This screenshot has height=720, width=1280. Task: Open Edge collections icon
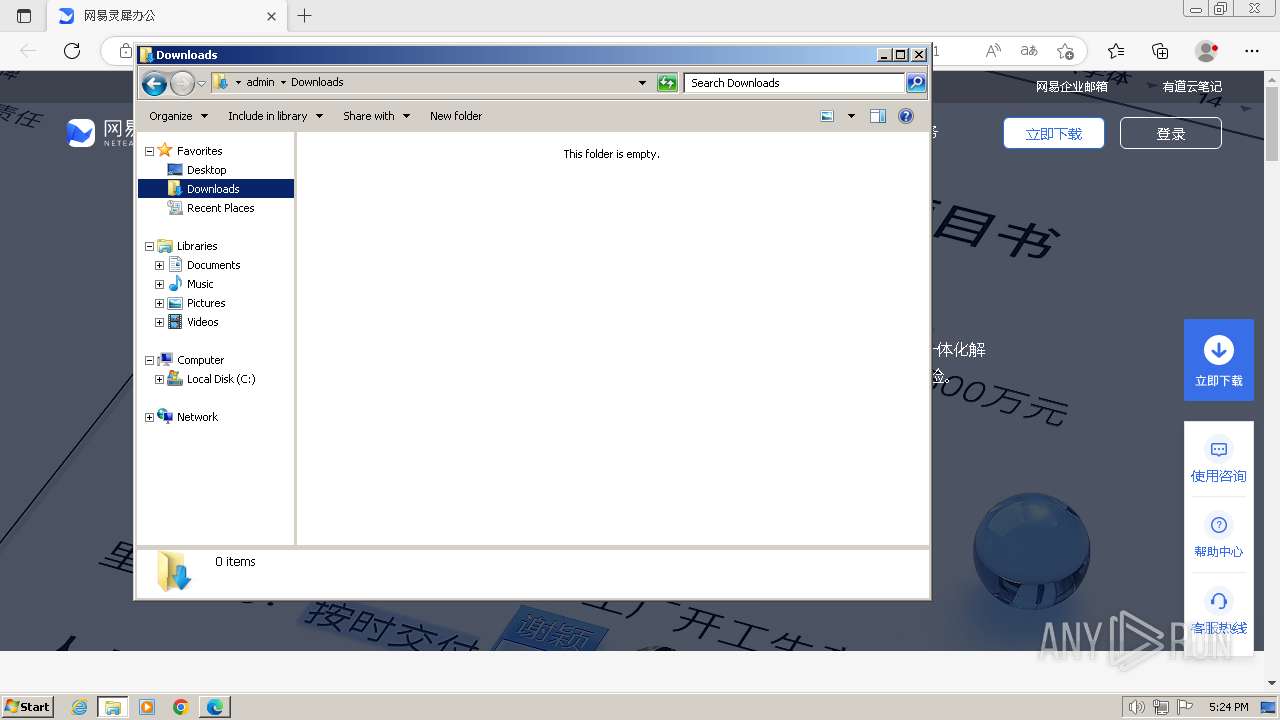pos(1160,51)
